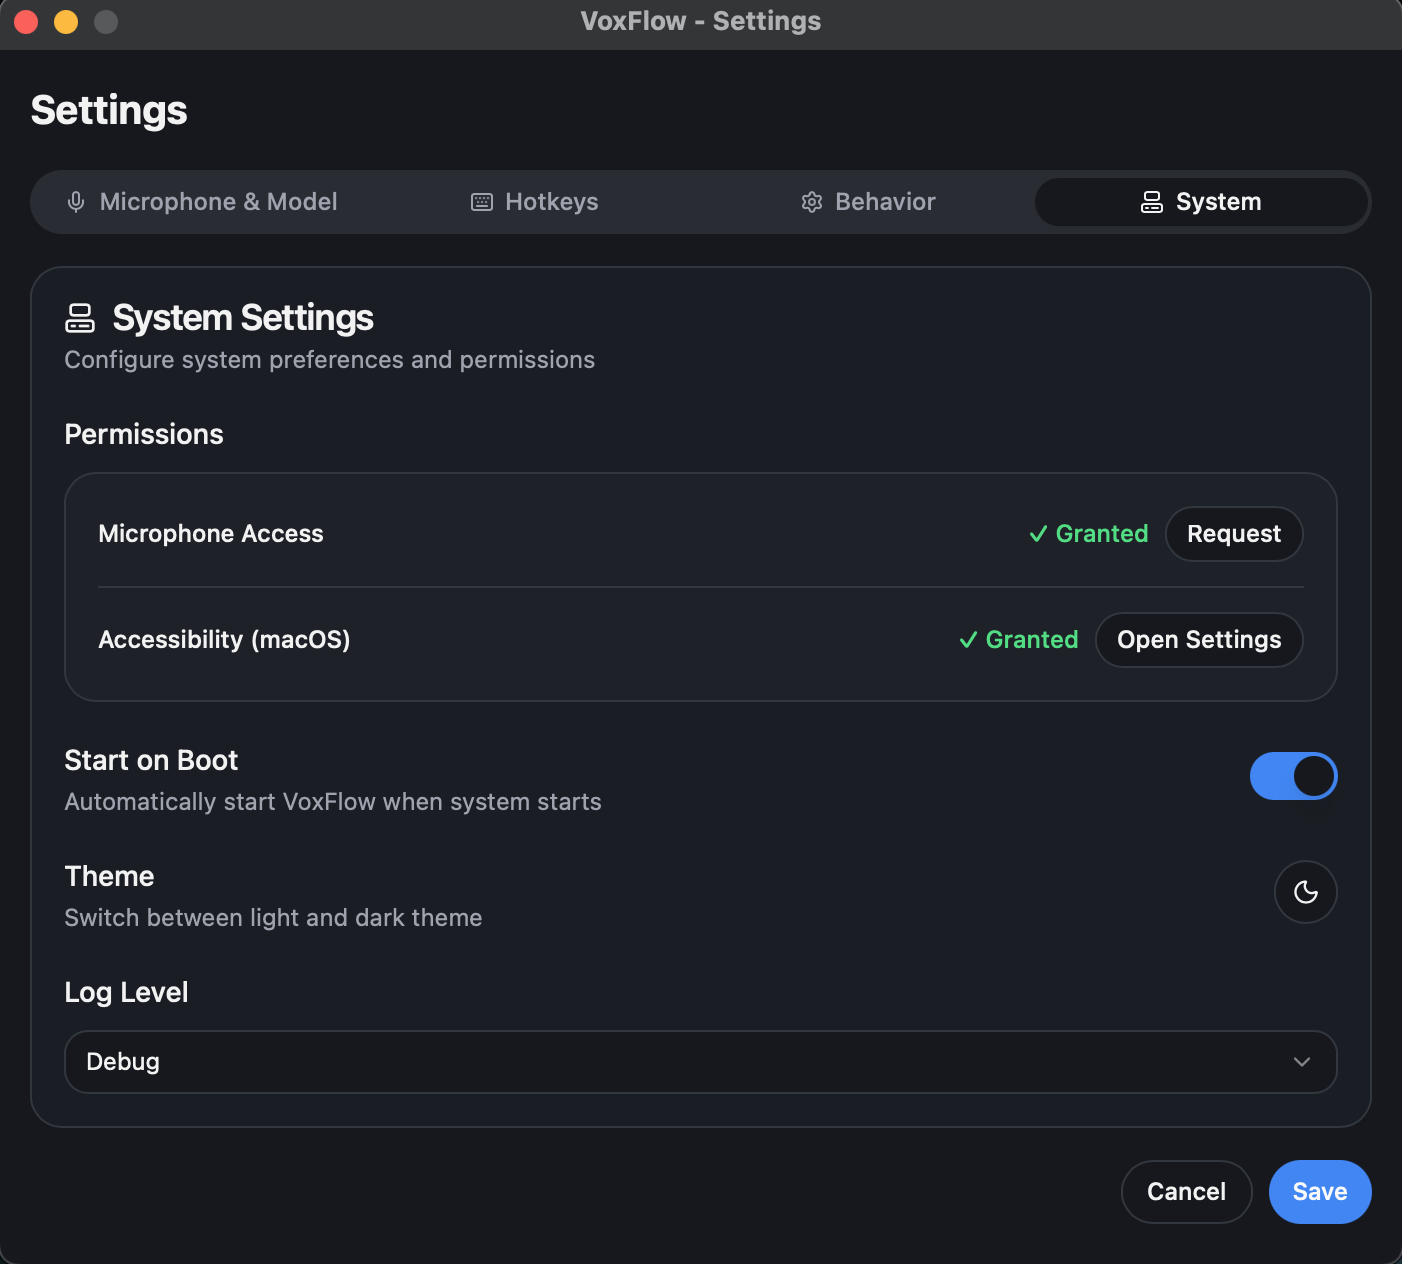Click the green checkmark beside Accessibility
The image size is (1402, 1264).
[967, 639]
